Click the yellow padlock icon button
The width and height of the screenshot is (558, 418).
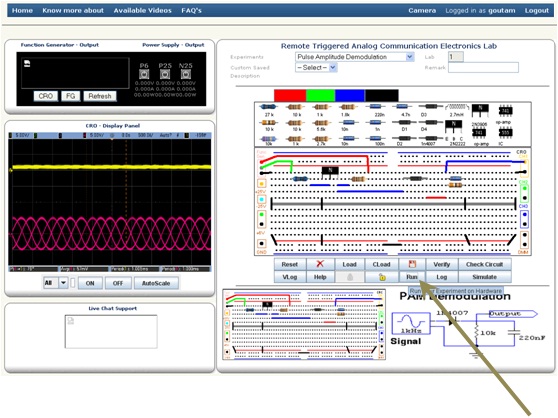coord(382,277)
